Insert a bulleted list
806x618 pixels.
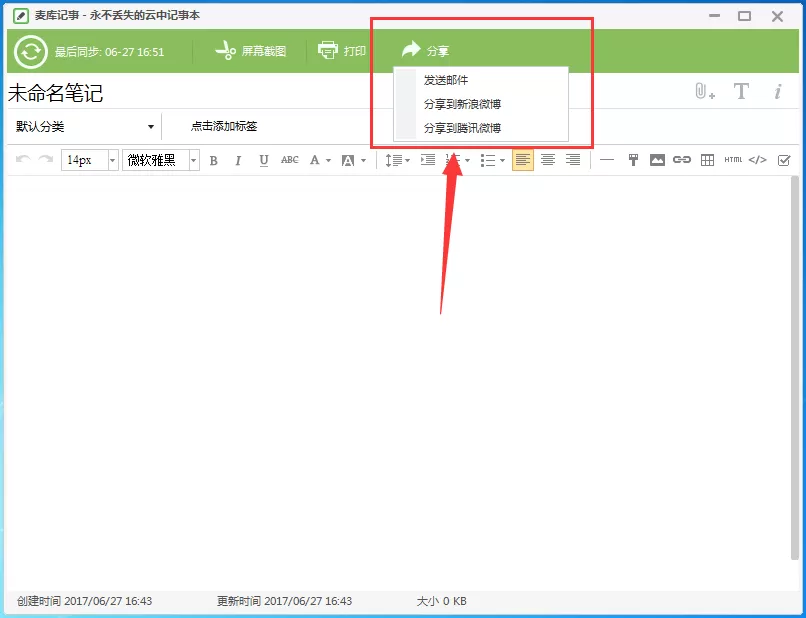coord(488,160)
